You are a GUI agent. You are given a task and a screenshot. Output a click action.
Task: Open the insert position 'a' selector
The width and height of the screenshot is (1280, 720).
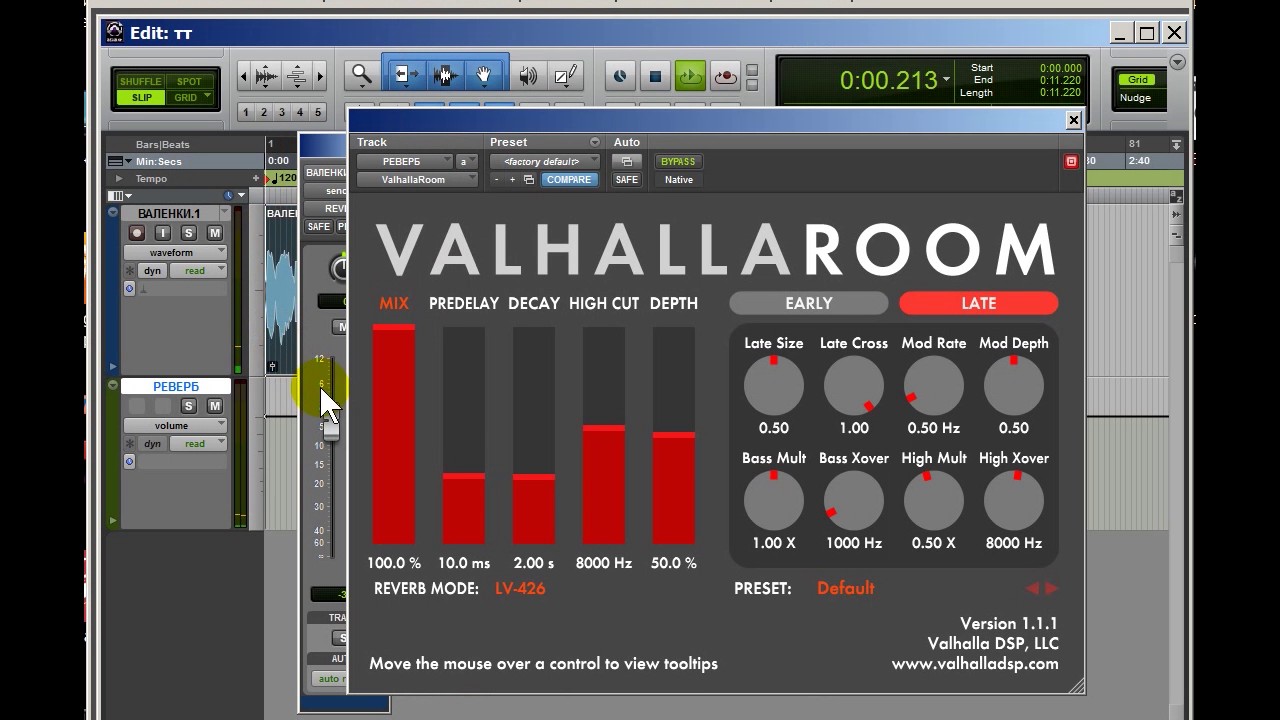(467, 161)
